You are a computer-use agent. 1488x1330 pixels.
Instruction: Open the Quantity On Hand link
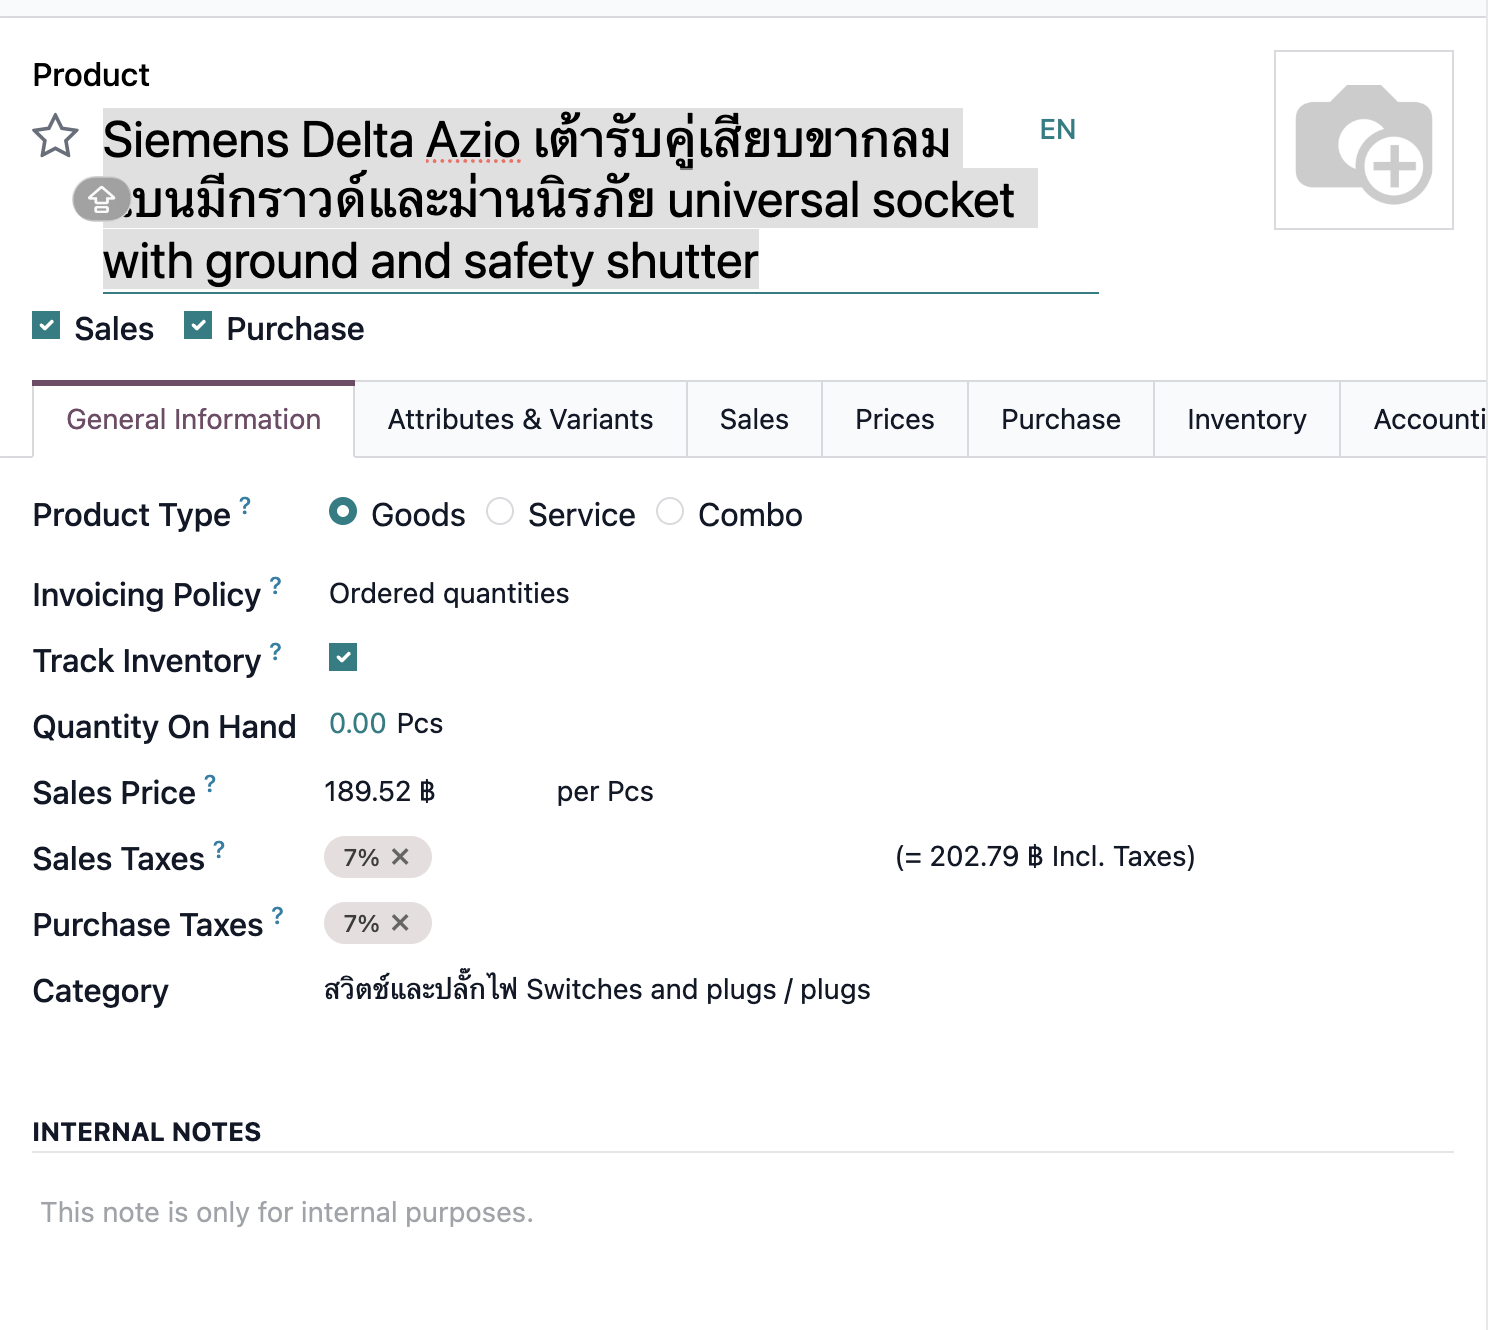point(357,723)
